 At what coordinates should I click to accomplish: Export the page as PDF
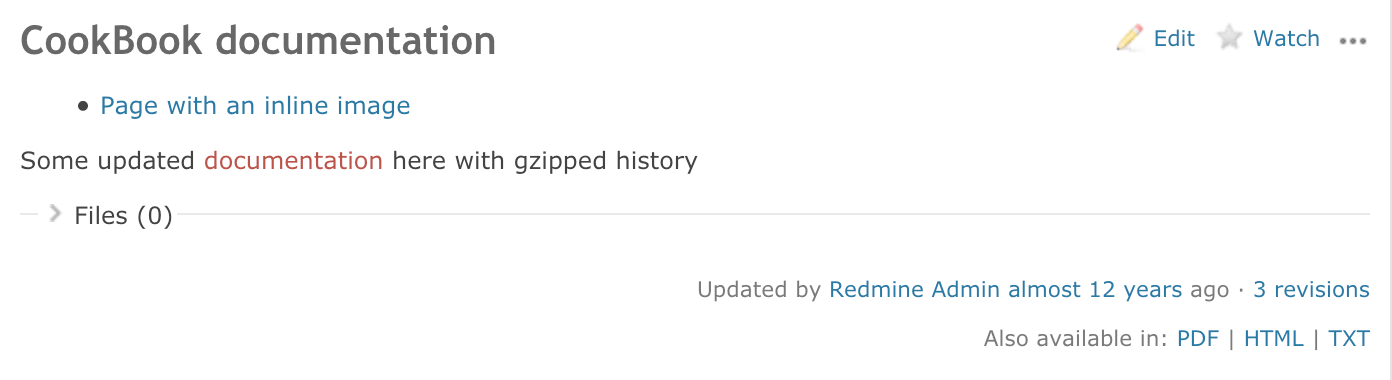[x=1198, y=339]
